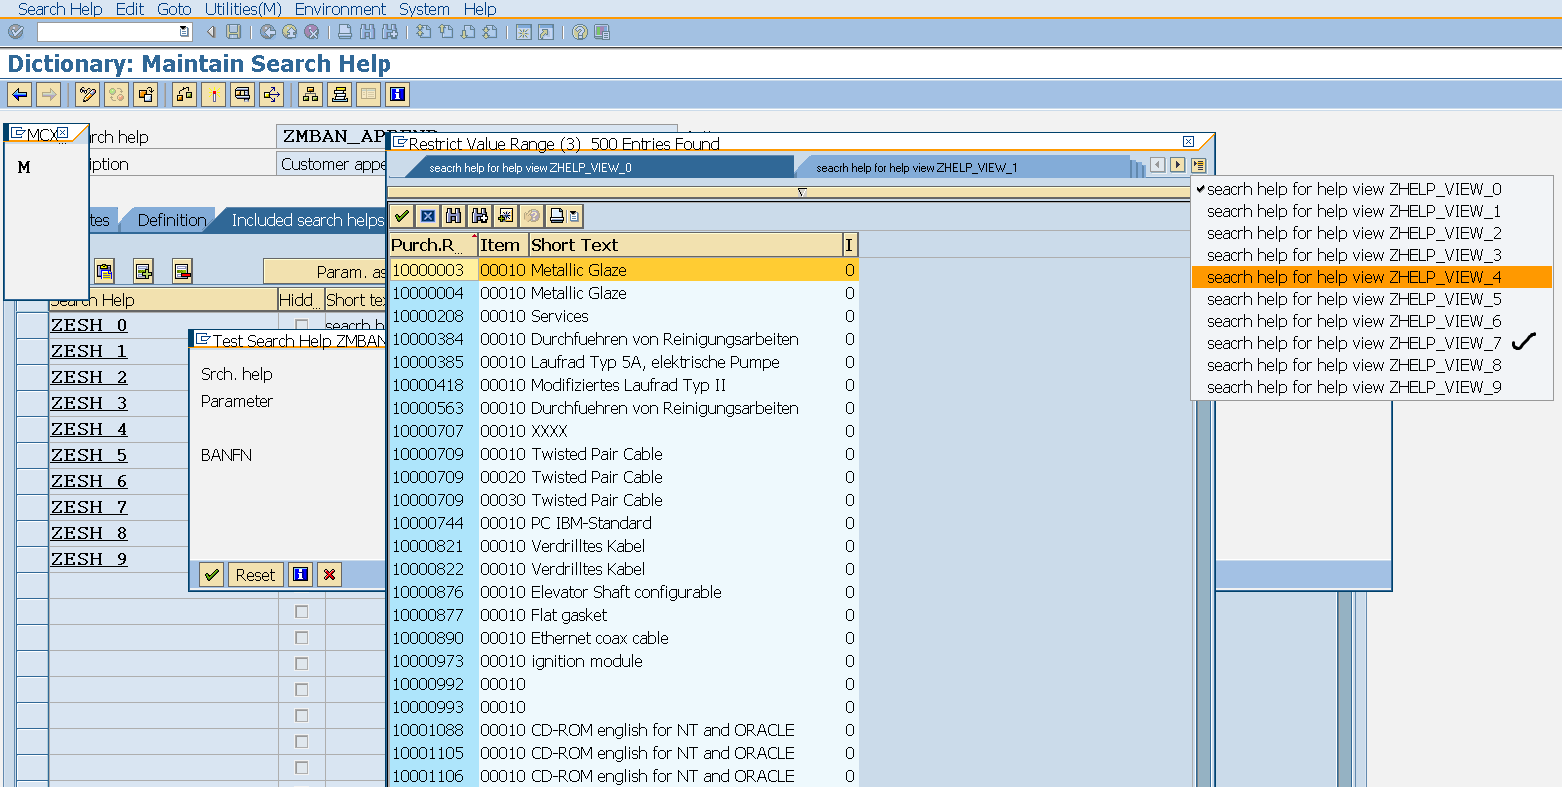The image size is (1562, 787).
Task: Select the Display/Change pencil icon
Action: click(87, 94)
